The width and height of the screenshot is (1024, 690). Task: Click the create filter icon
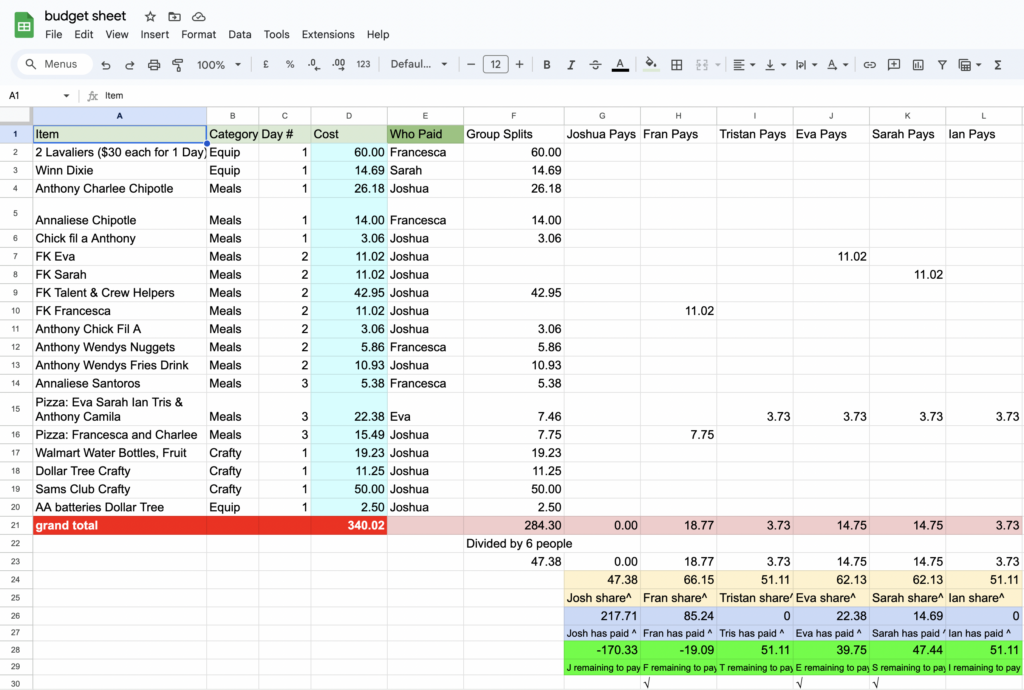tap(942, 65)
